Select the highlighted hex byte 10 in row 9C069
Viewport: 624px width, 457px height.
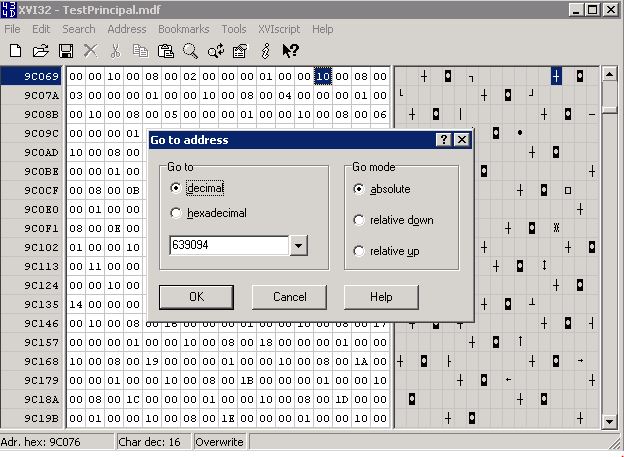point(323,76)
